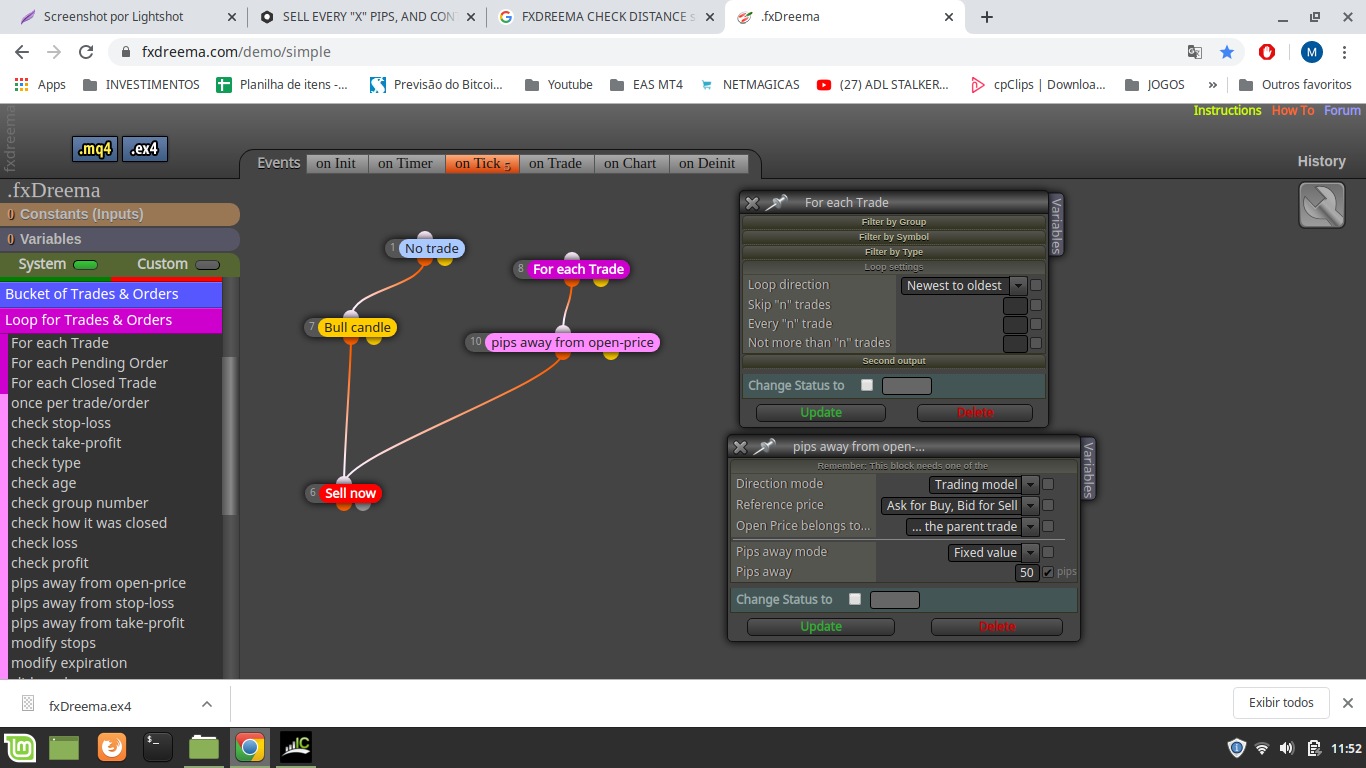Switch to the on Init tab
The image size is (1366, 768).
336,164
